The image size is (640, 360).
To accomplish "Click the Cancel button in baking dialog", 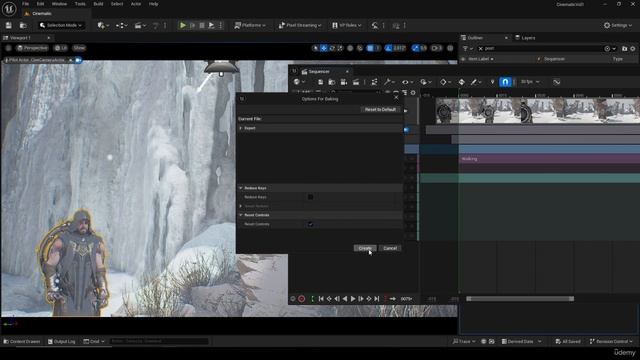I will point(390,248).
